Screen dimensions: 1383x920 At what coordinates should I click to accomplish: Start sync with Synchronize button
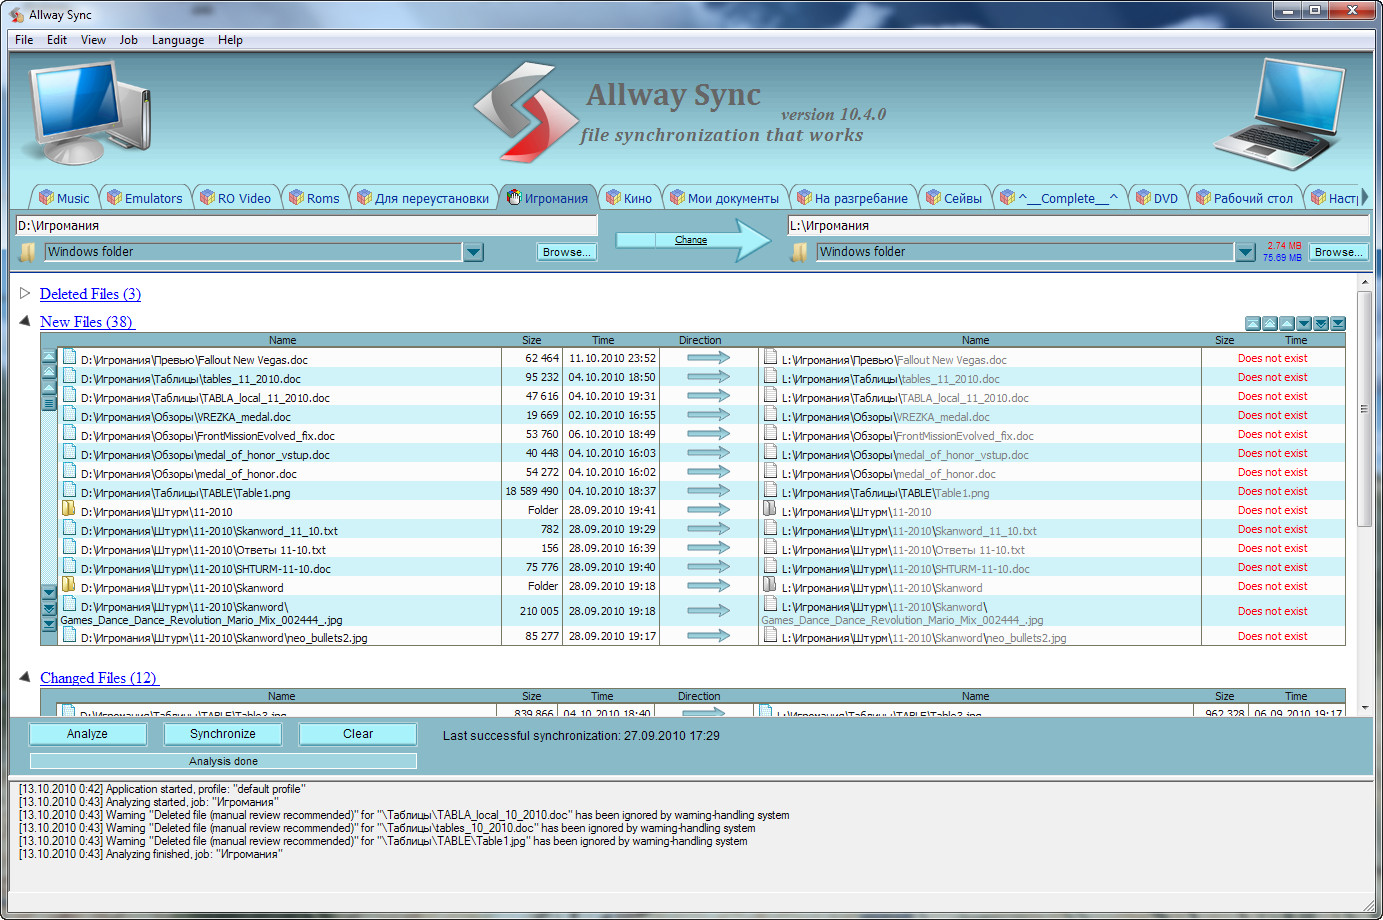(x=222, y=734)
